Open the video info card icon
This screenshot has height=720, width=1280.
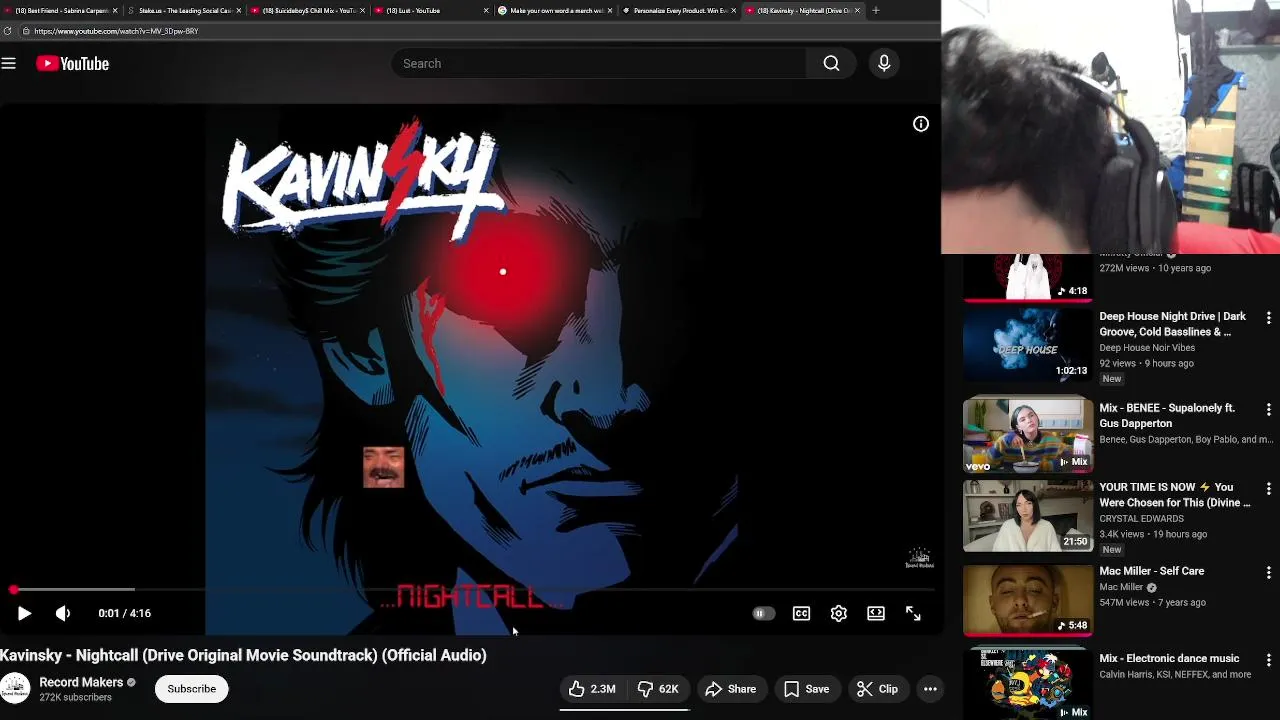[921, 124]
